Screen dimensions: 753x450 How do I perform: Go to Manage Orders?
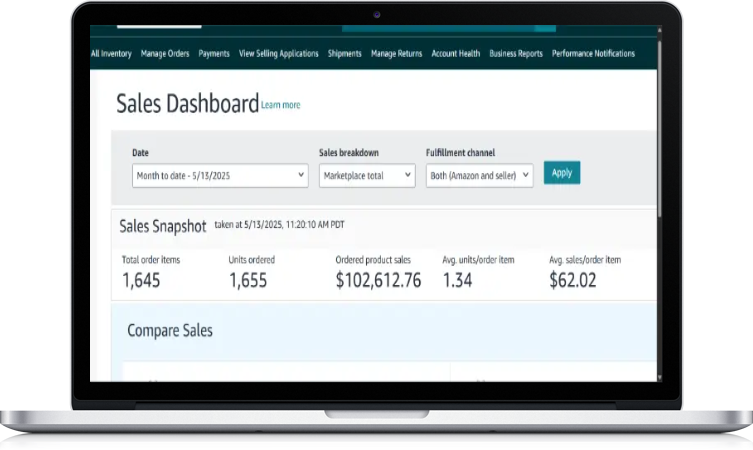point(165,54)
